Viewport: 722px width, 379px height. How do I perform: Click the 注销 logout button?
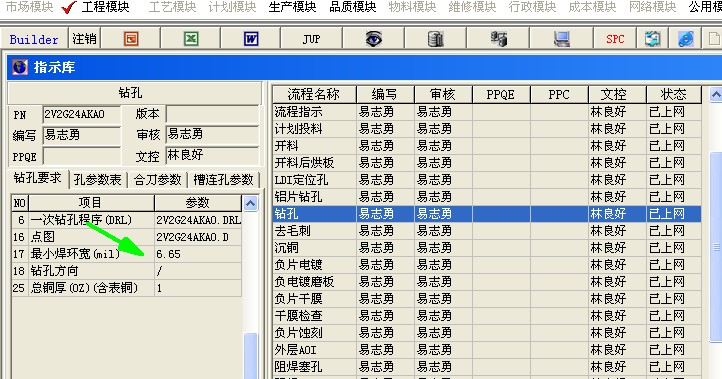point(84,39)
